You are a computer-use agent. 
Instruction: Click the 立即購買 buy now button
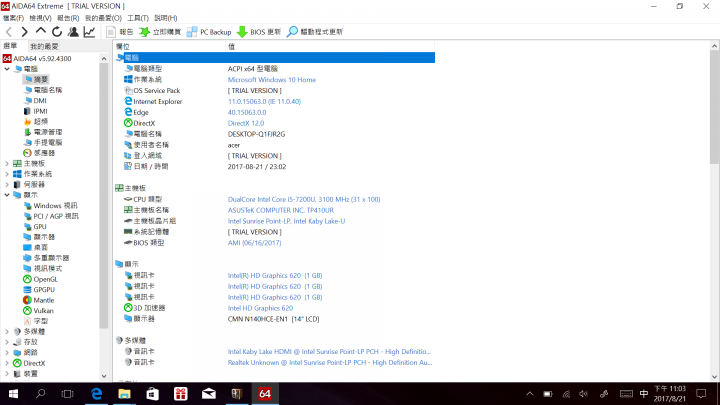(x=160, y=32)
